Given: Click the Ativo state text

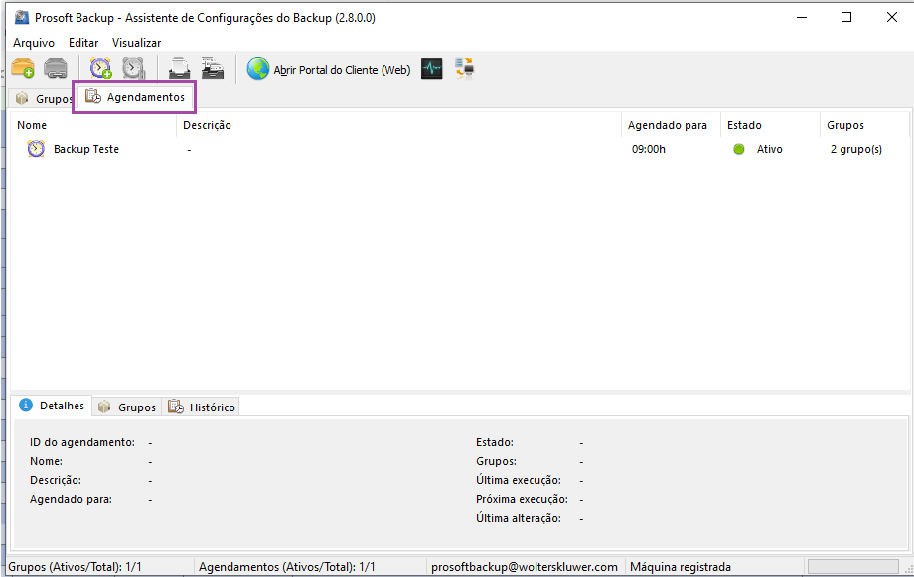Looking at the screenshot, I should pyautogui.click(x=769, y=149).
